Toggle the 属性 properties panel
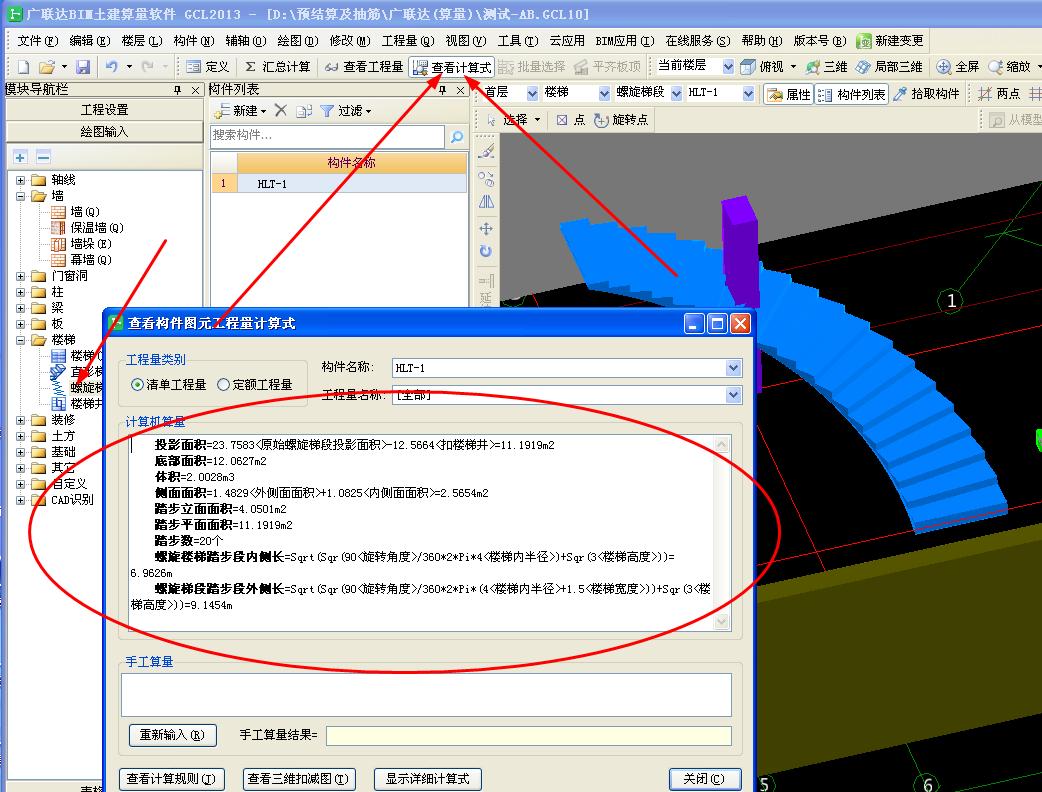 tap(789, 94)
